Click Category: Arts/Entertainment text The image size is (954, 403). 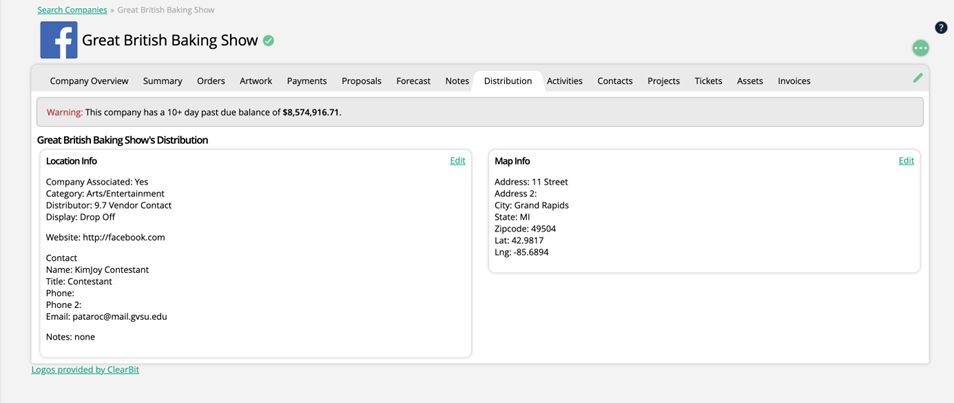pyautogui.click(x=105, y=194)
